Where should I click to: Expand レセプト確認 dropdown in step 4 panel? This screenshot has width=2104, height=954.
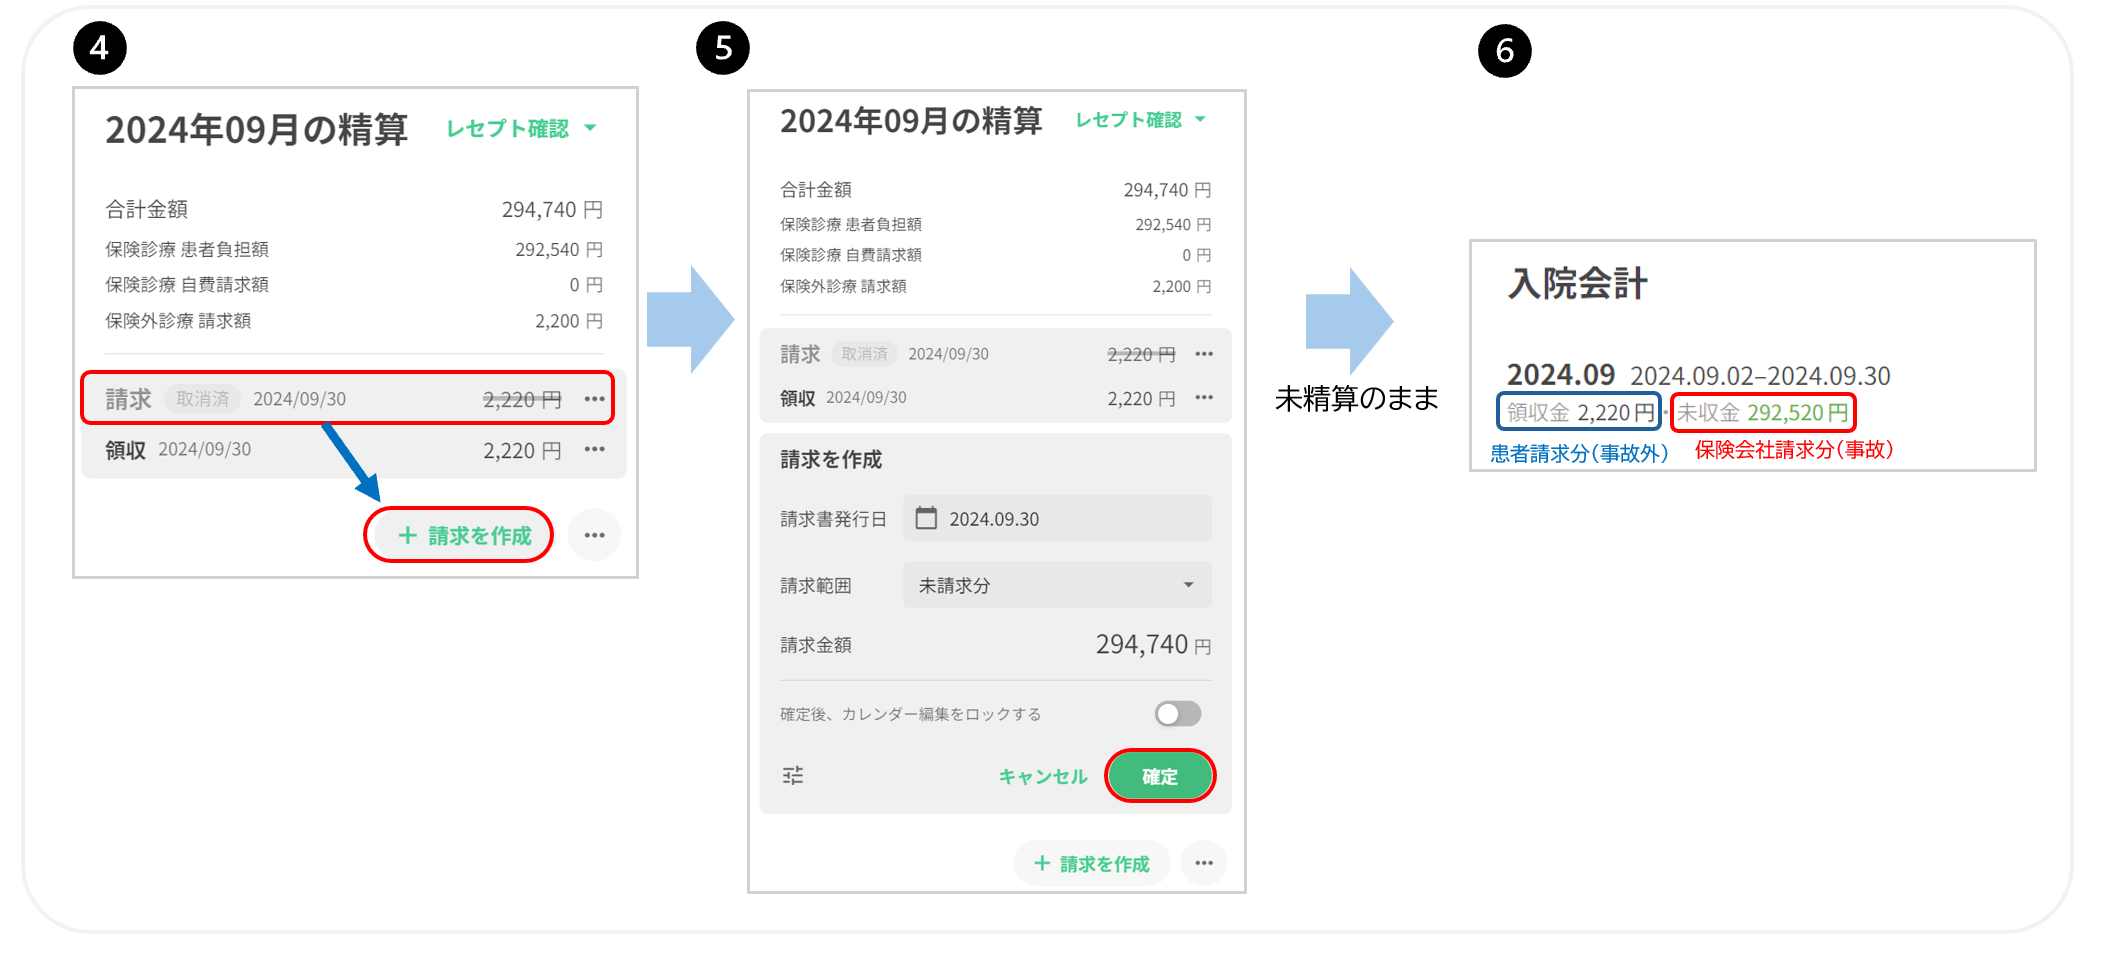[x=521, y=129]
